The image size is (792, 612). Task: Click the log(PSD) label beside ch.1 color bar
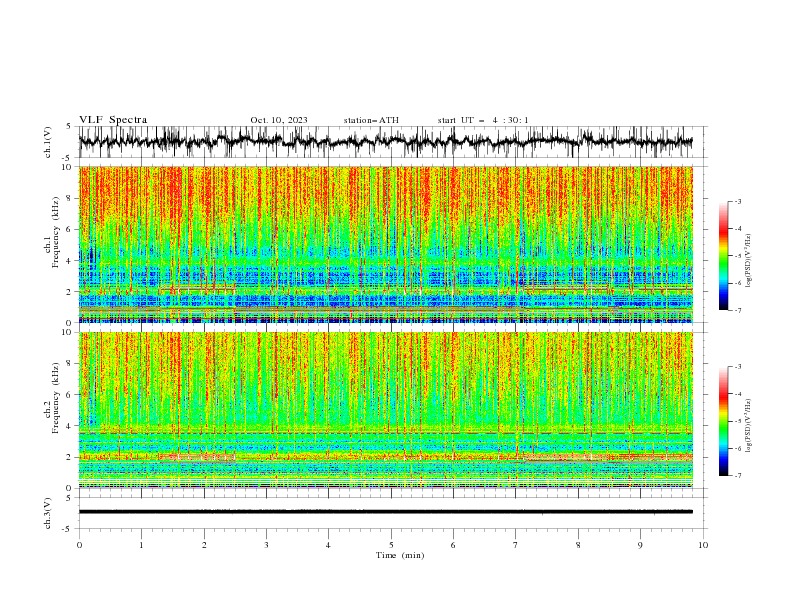tap(748, 261)
